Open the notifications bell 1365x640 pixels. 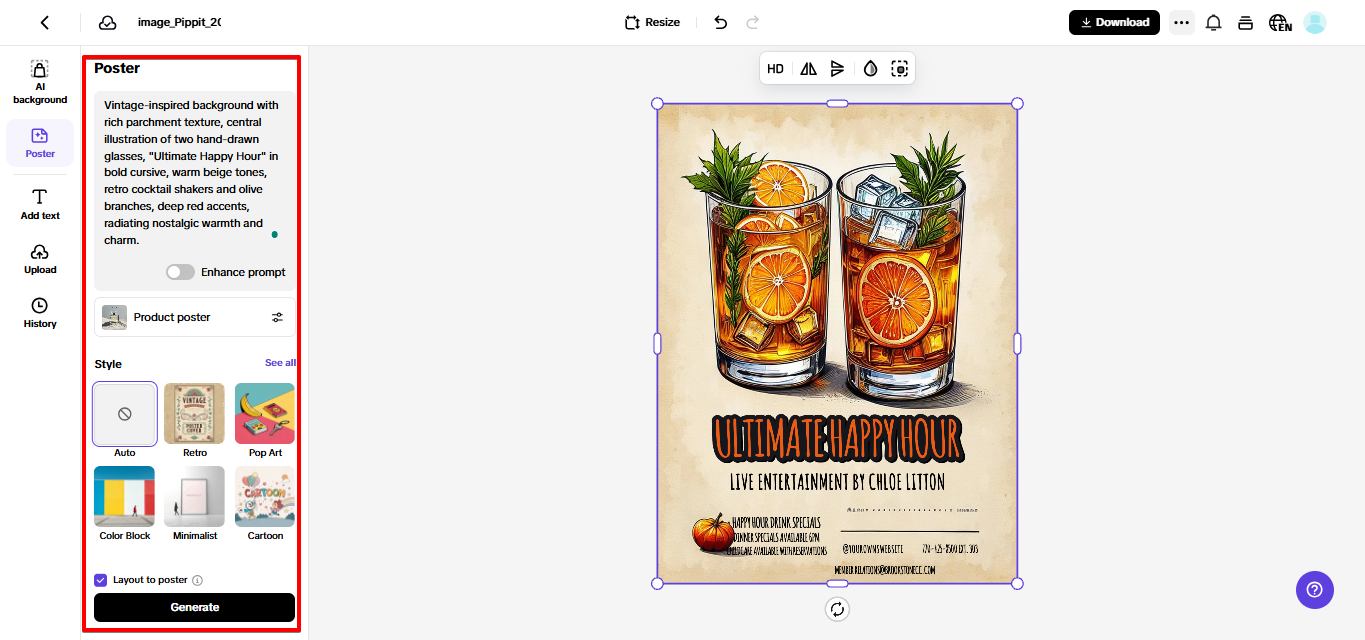point(1213,22)
